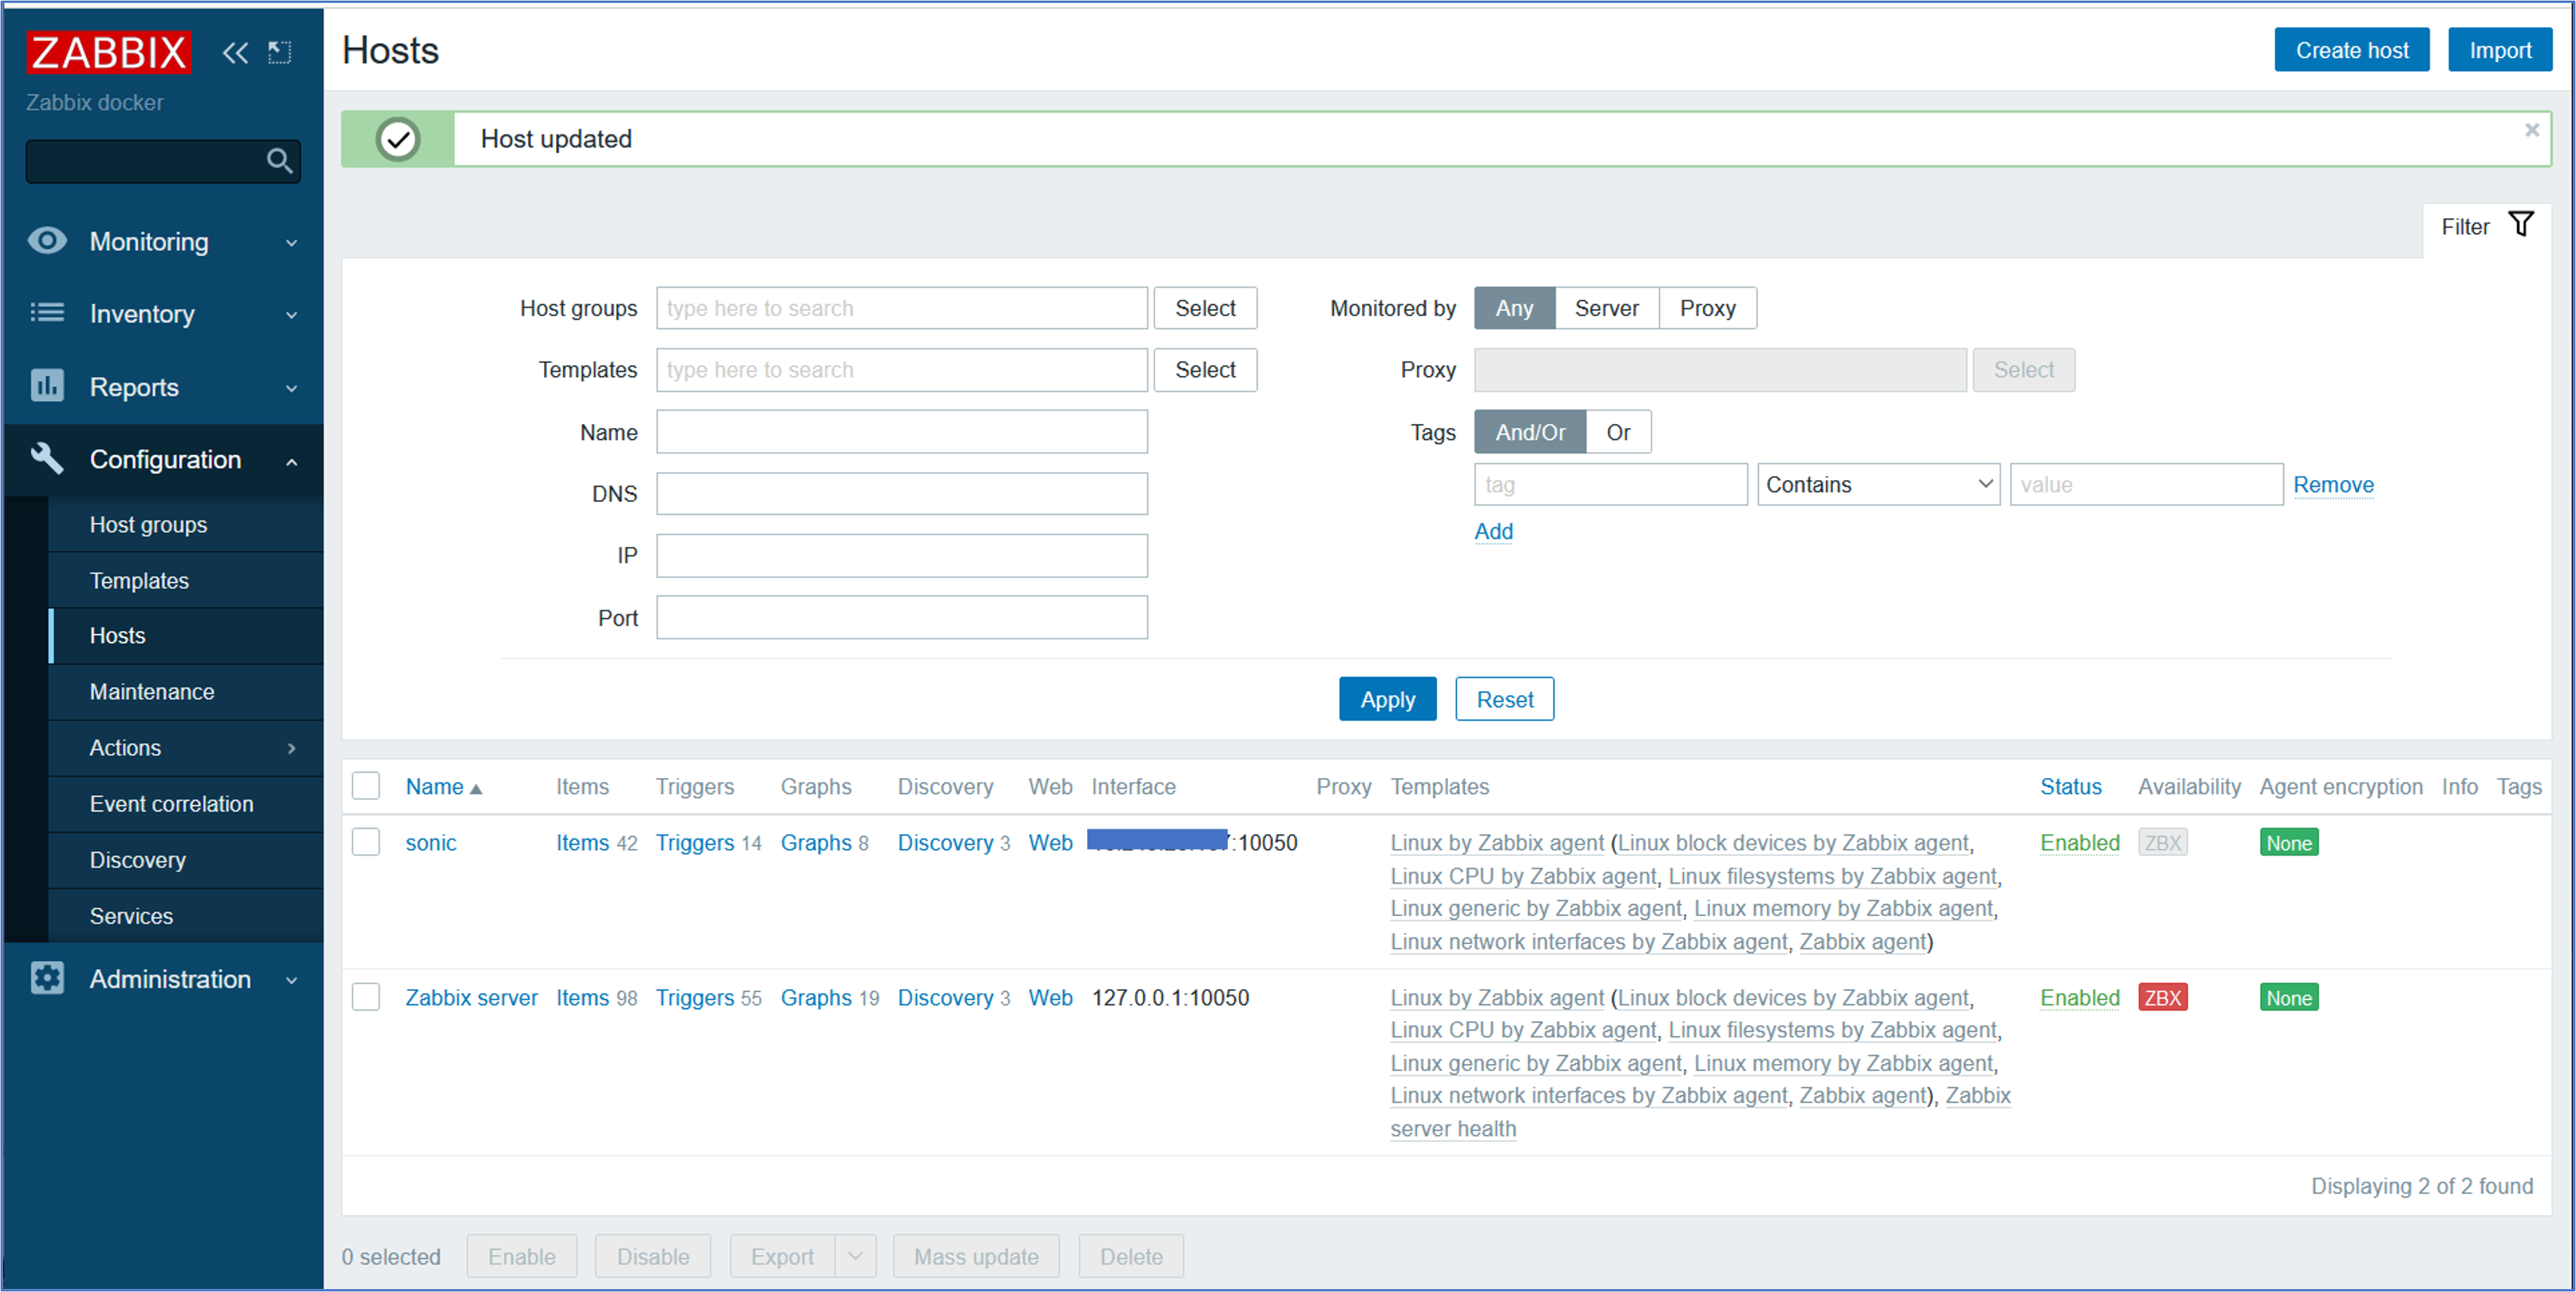Click Select next to Templates

[x=1205, y=370]
